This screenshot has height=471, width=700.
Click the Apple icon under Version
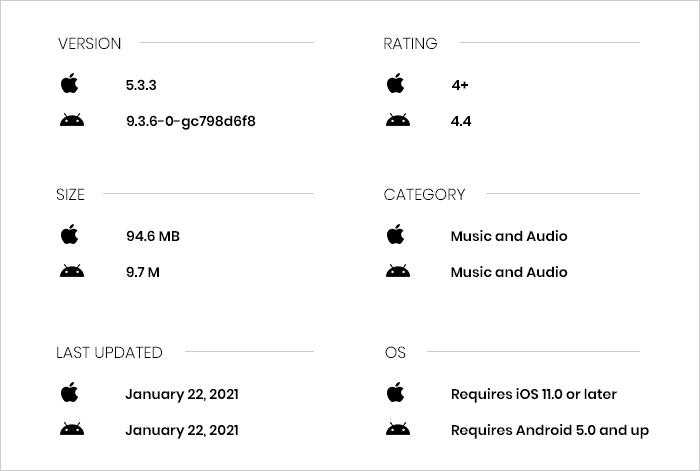pos(70,83)
